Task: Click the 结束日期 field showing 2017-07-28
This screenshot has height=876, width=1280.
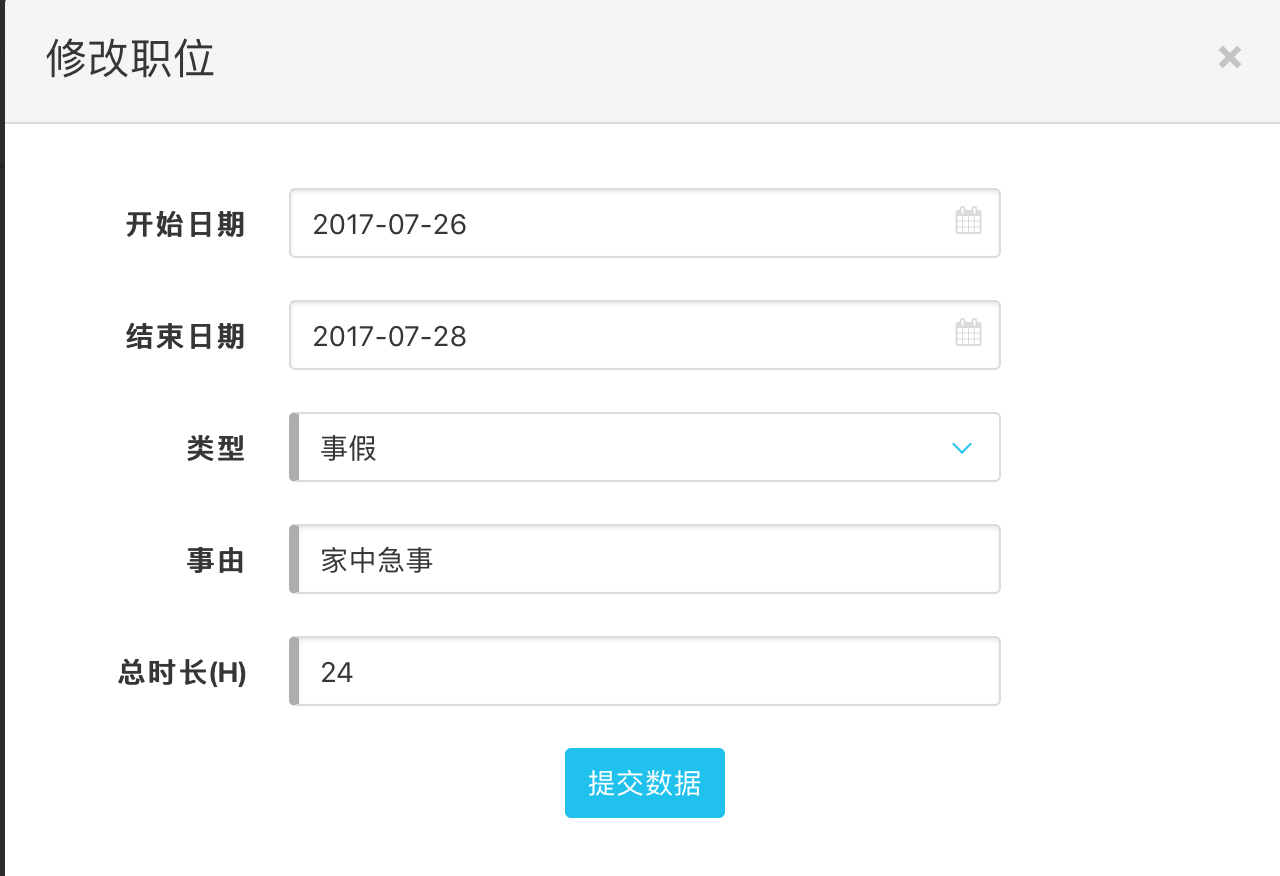Action: point(620,336)
